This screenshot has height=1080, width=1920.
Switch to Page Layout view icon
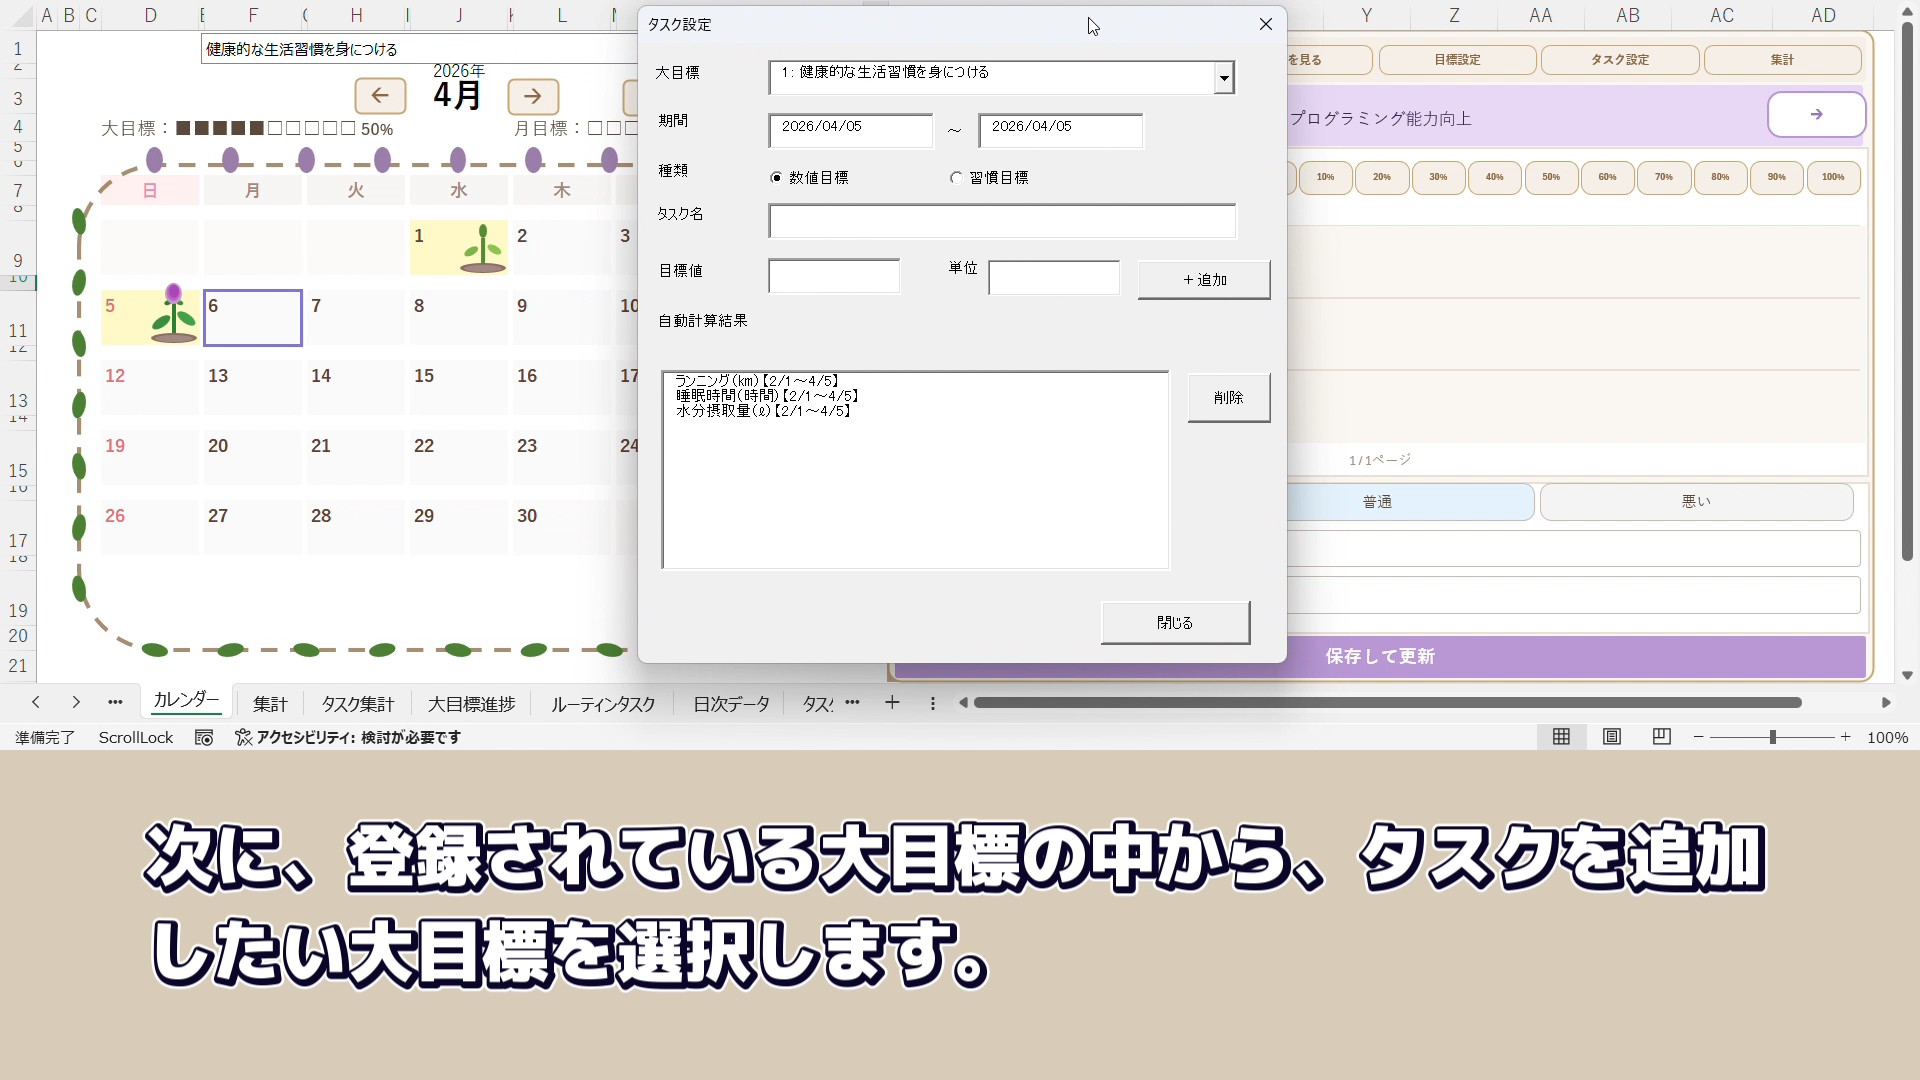[x=1612, y=737]
